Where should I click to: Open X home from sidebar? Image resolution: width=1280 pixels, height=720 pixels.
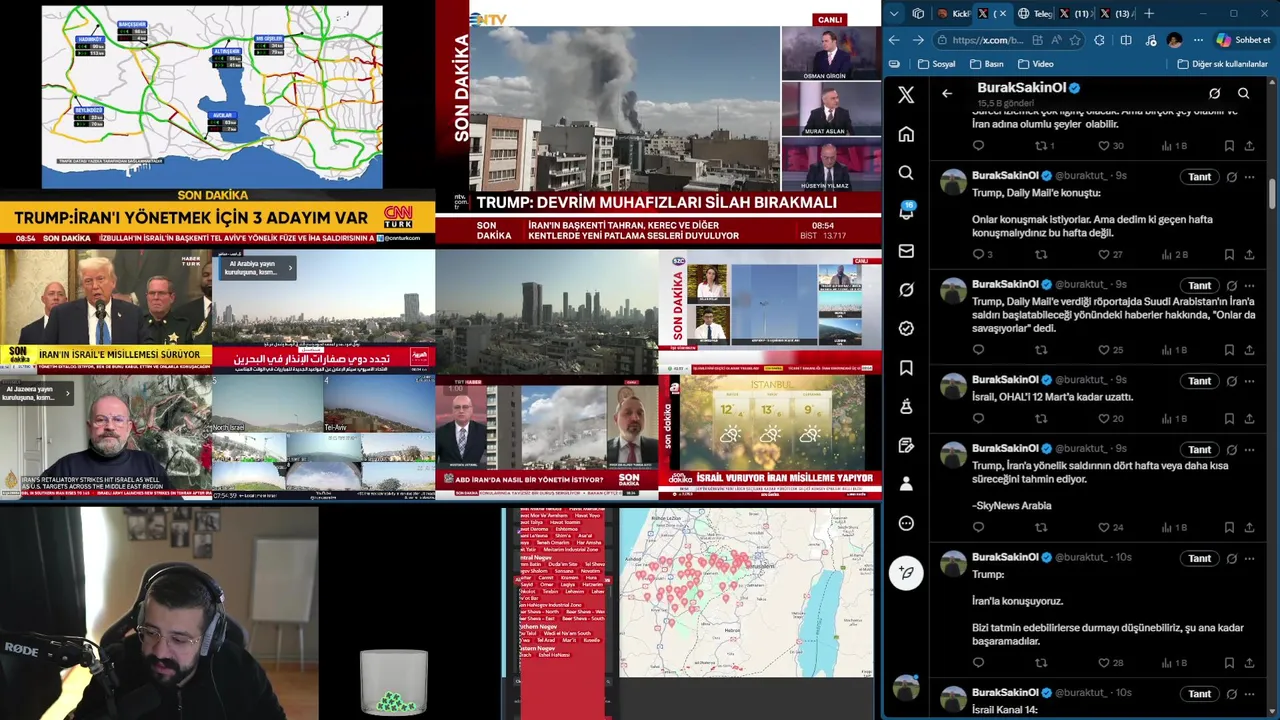coord(906,134)
